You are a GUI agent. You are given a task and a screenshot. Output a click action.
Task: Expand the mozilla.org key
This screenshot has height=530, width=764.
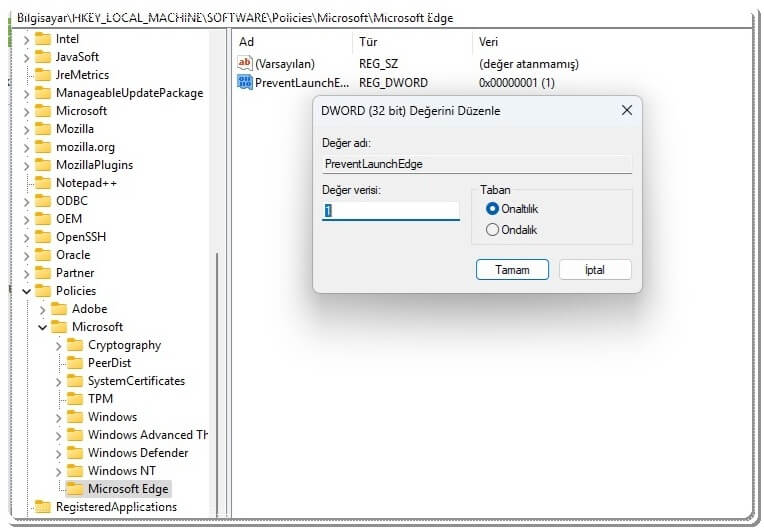click(26, 148)
